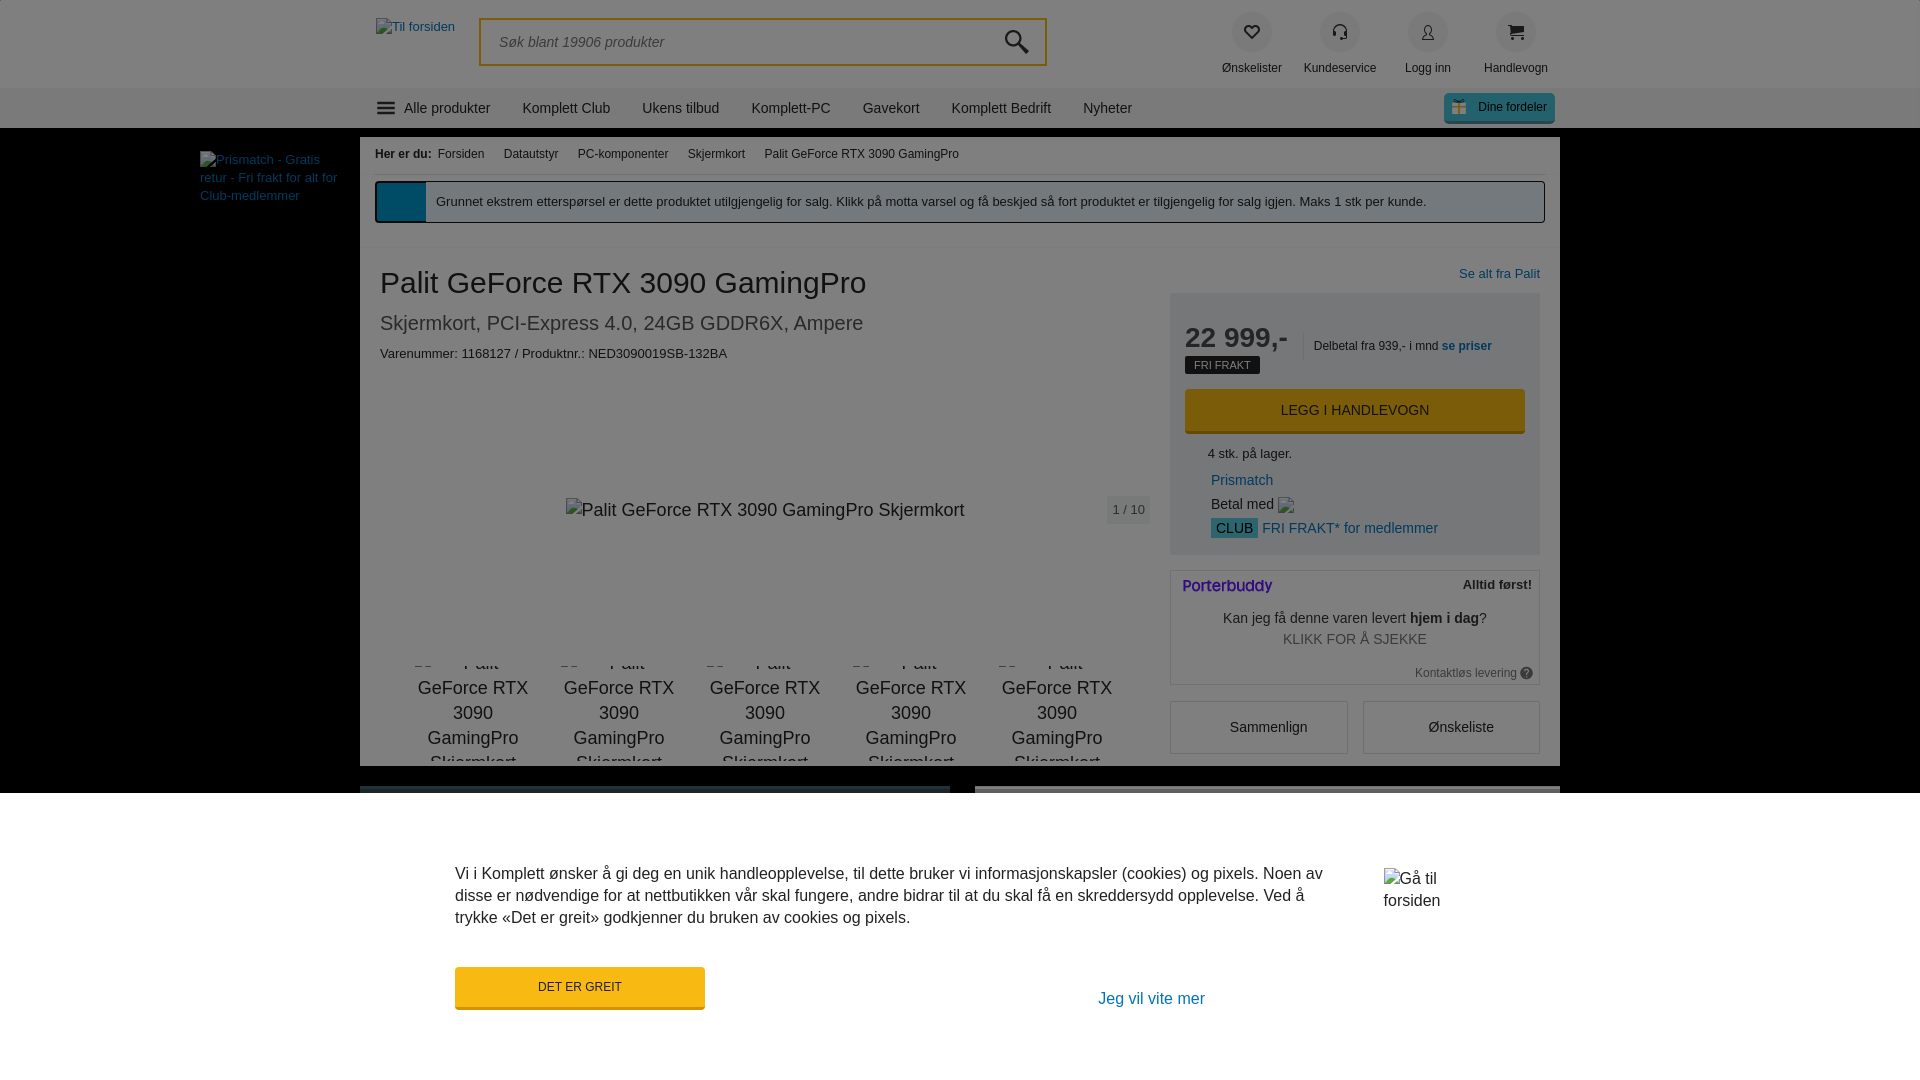Click the Logg inn user icon
The height and width of the screenshot is (1080, 1920).
1427,32
